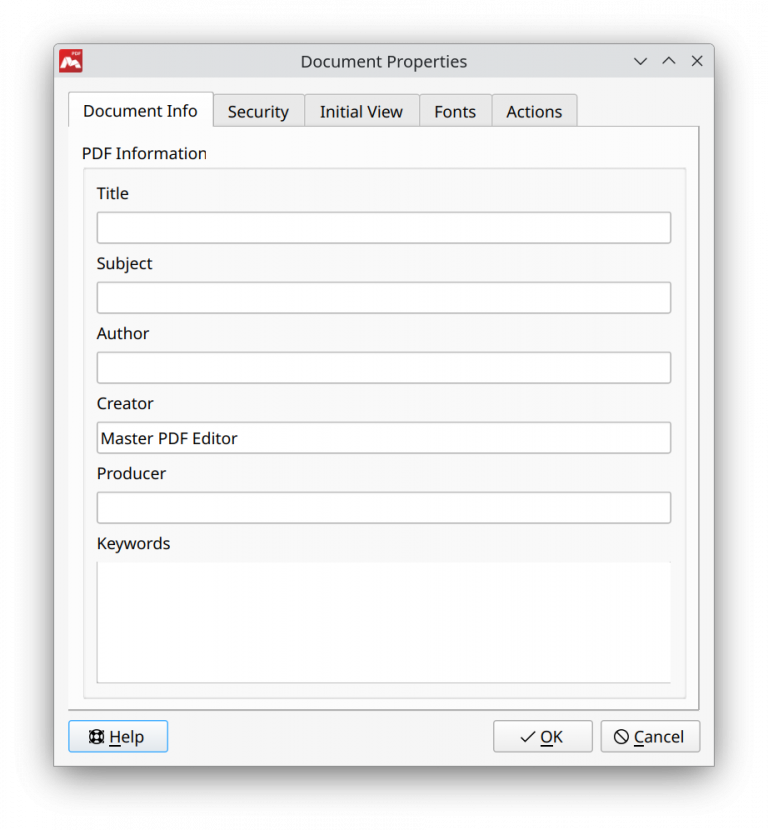768x830 pixels.
Task: Click inside the Title input field
Action: tap(383, 227)
